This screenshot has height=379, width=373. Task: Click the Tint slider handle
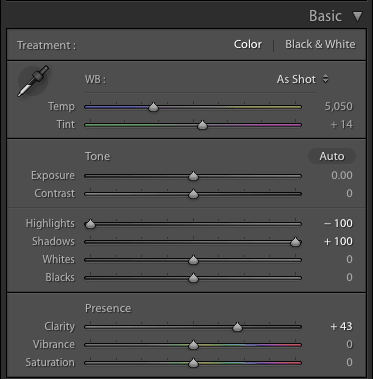coord(202,125)
